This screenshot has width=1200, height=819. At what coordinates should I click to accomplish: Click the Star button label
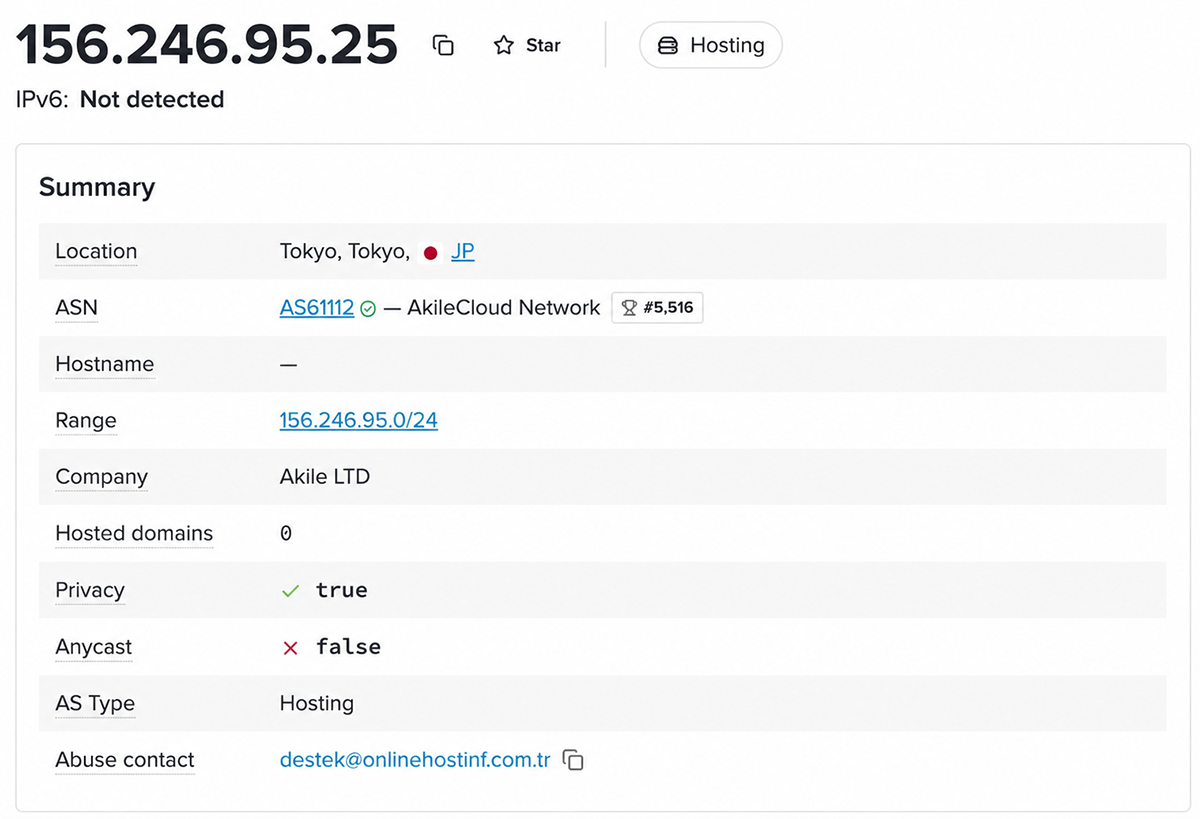coord(543,45)
